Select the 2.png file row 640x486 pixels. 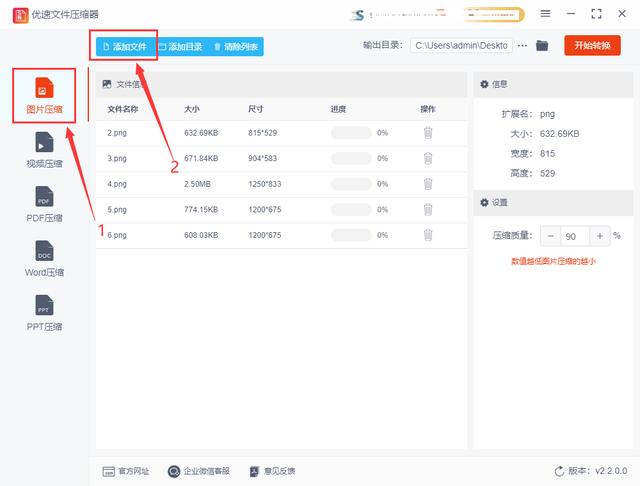coord(281,133)
